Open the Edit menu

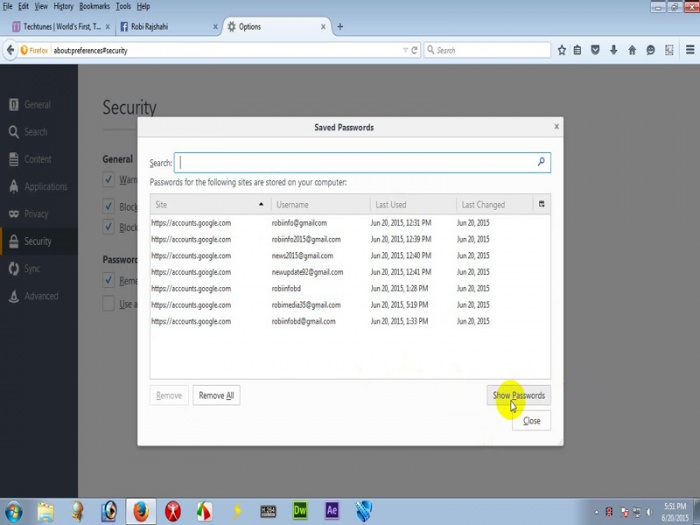coord(23,6)
